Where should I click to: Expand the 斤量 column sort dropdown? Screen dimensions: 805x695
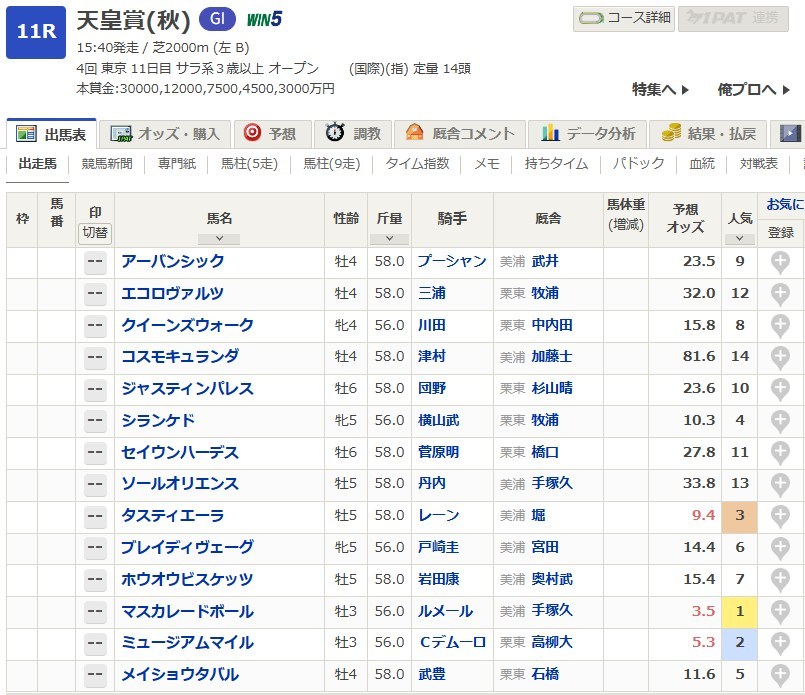pos(389,239)
